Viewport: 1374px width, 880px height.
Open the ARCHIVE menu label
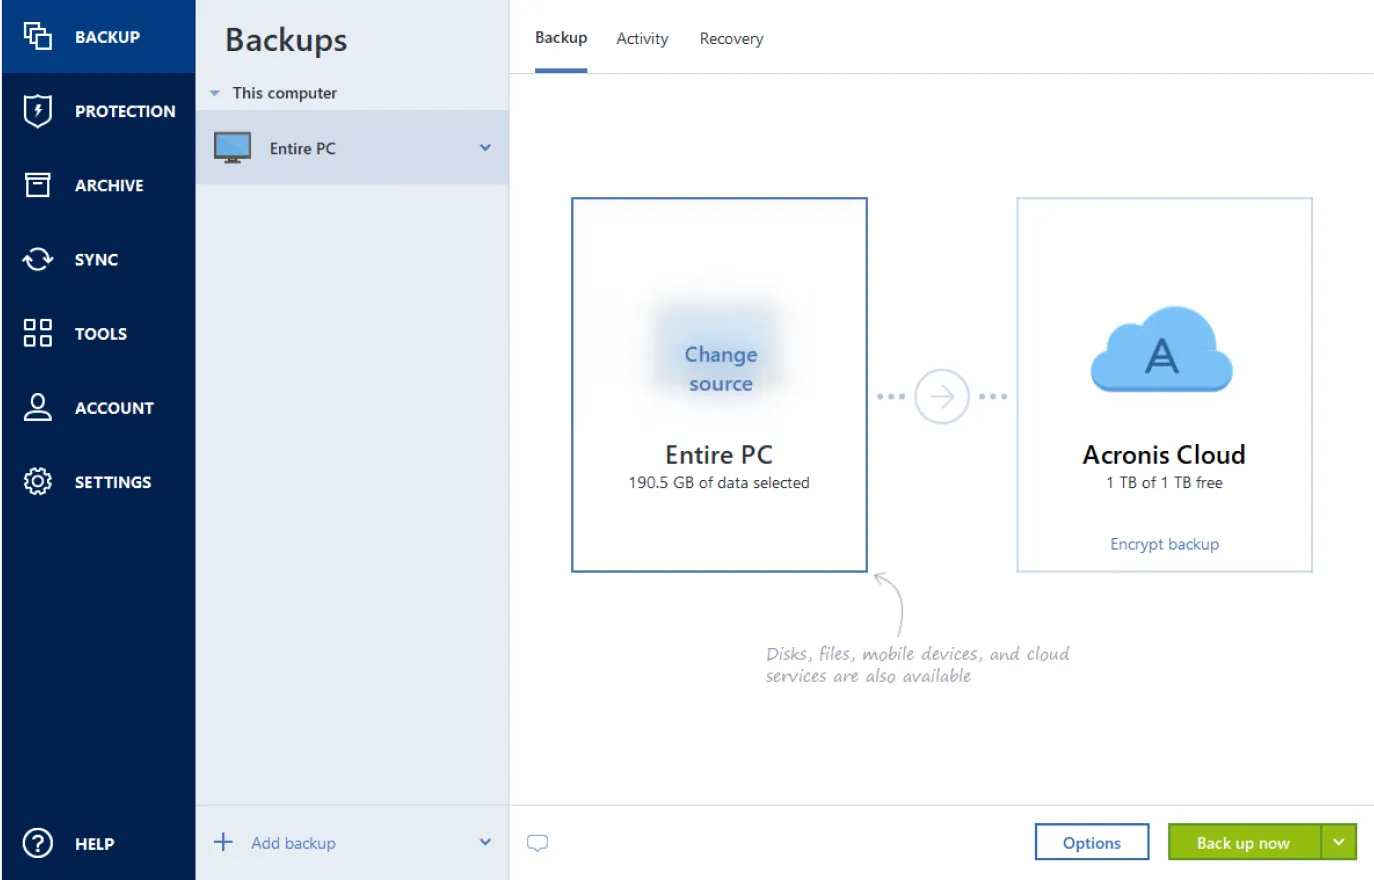109,185
